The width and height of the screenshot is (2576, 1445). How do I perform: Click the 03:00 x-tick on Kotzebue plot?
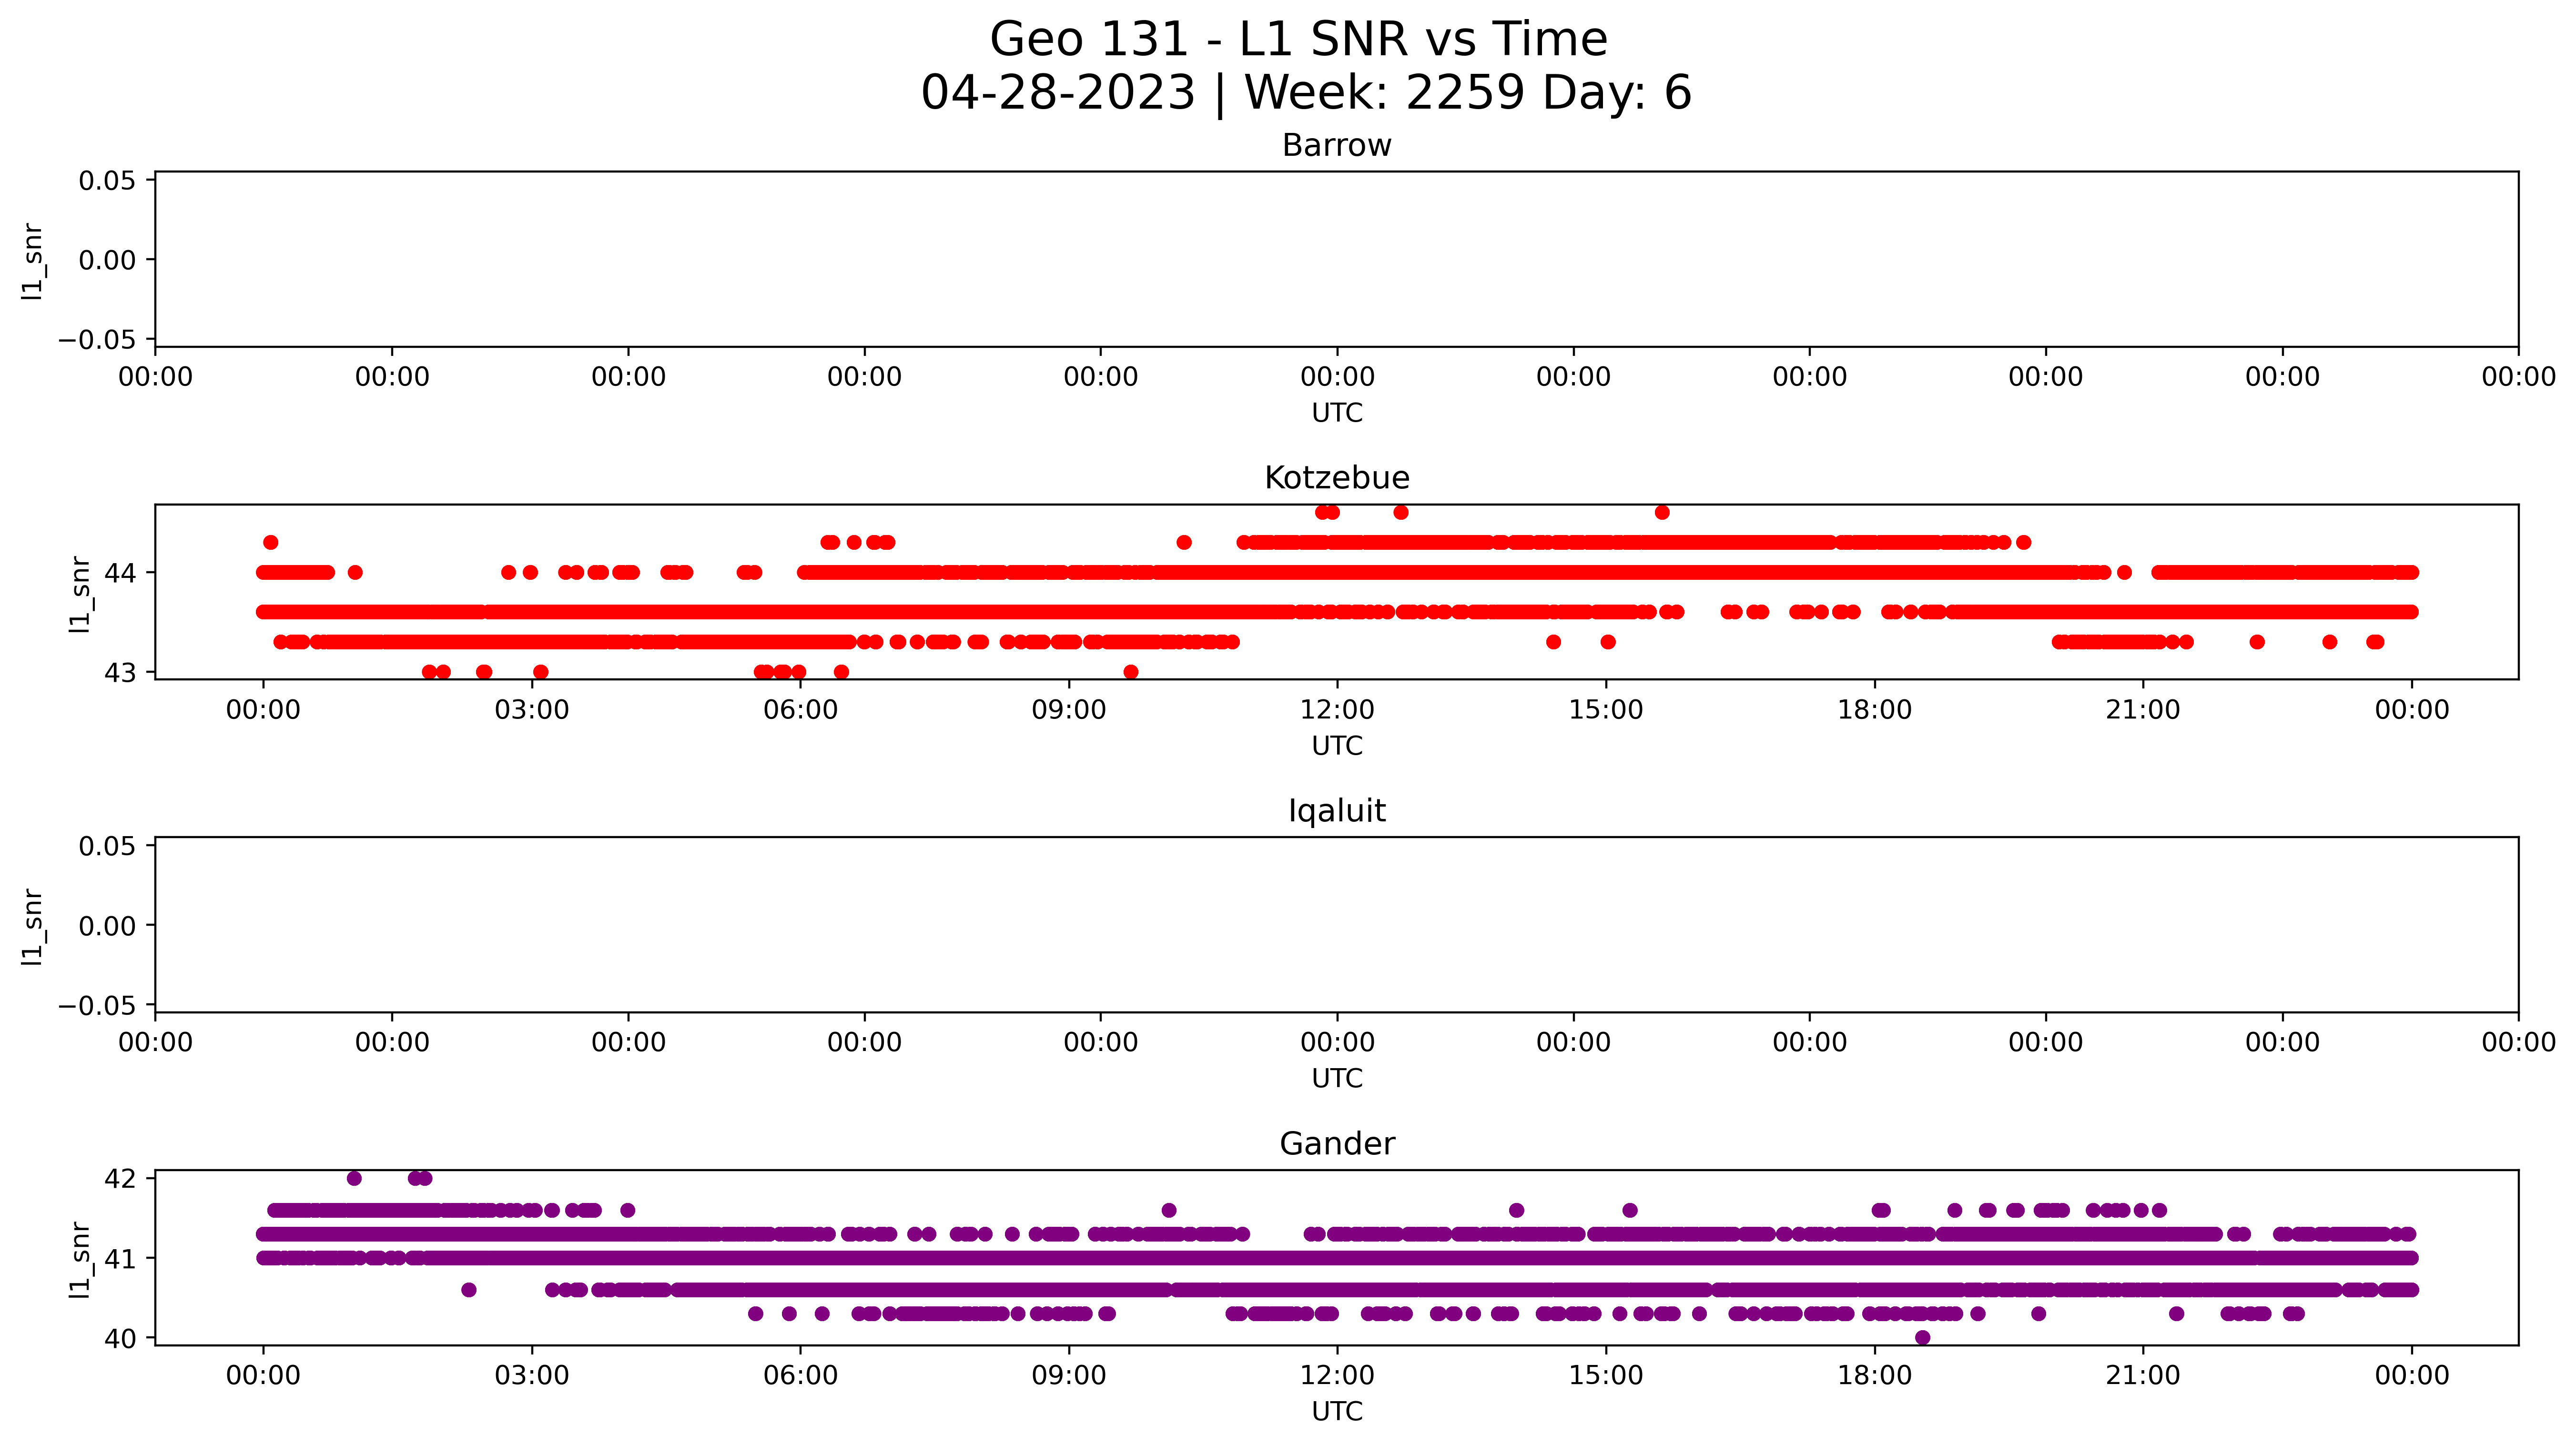(532, 710)
